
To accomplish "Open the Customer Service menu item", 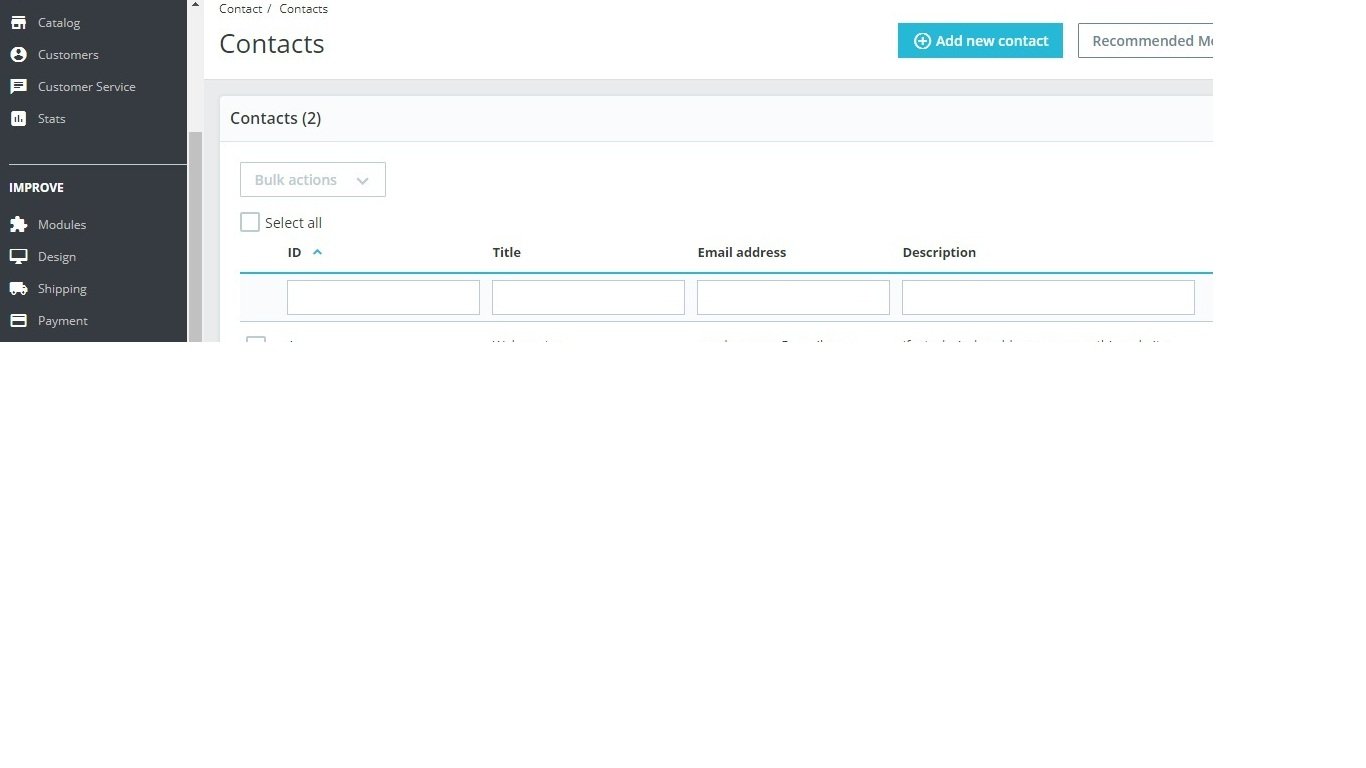I will (x=86, y=86).
